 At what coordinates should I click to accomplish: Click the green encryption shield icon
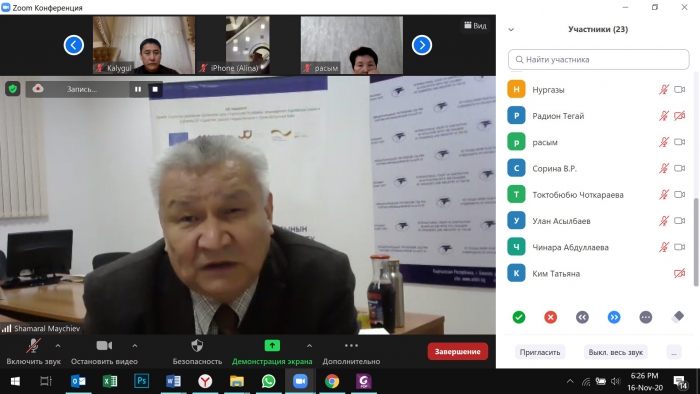[12, 89]
